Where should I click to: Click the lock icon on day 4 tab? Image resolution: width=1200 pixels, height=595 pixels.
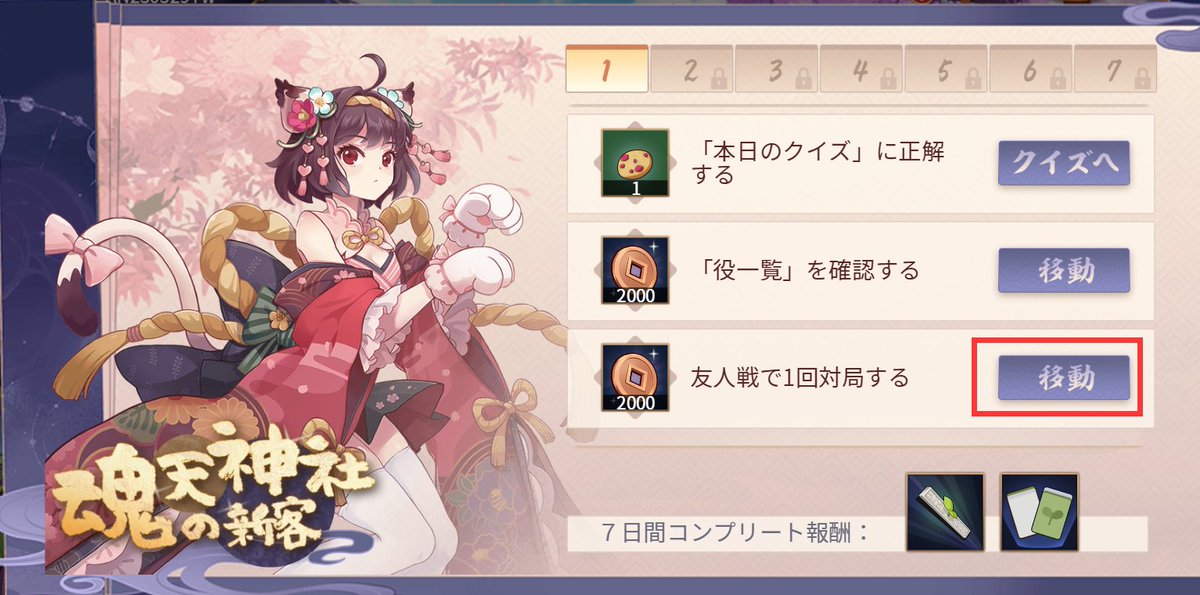[x=885, y=75]
